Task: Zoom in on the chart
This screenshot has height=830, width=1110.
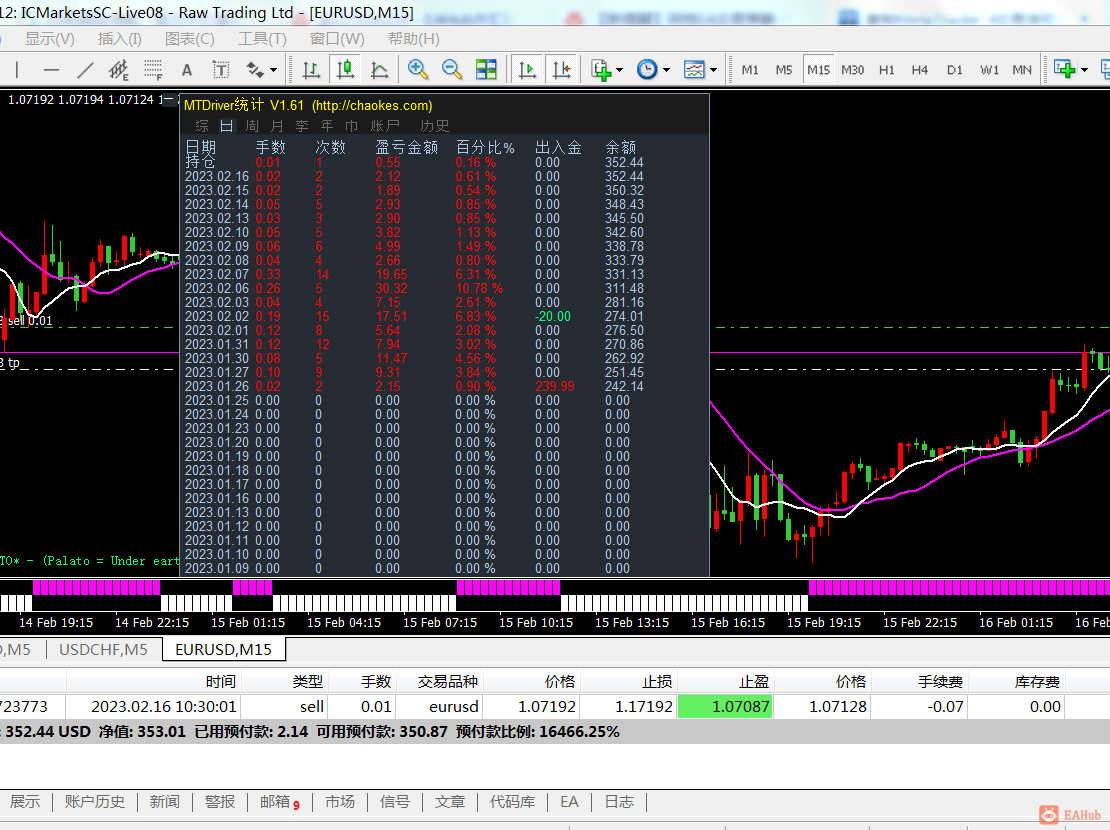Action: coord(418,69)
